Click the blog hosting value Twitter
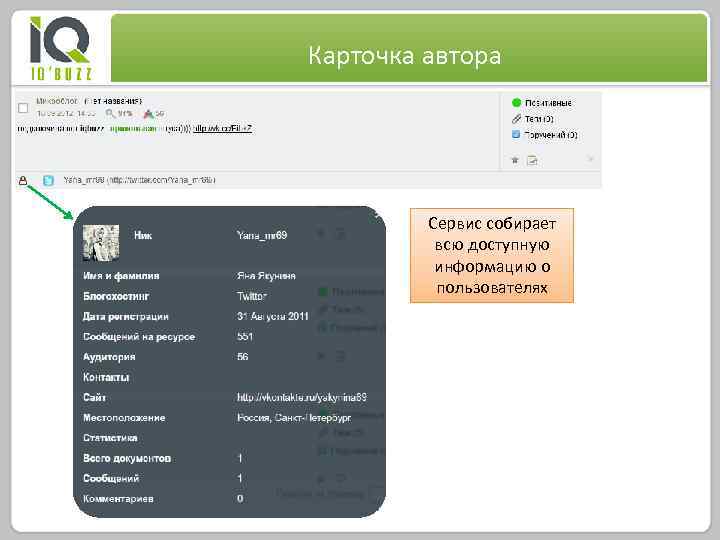The height and width of the screenshot is (540, 720). (252, 296)
